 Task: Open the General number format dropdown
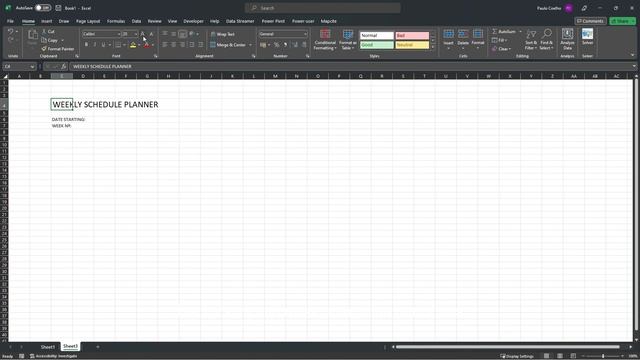[x=305, y=34]
